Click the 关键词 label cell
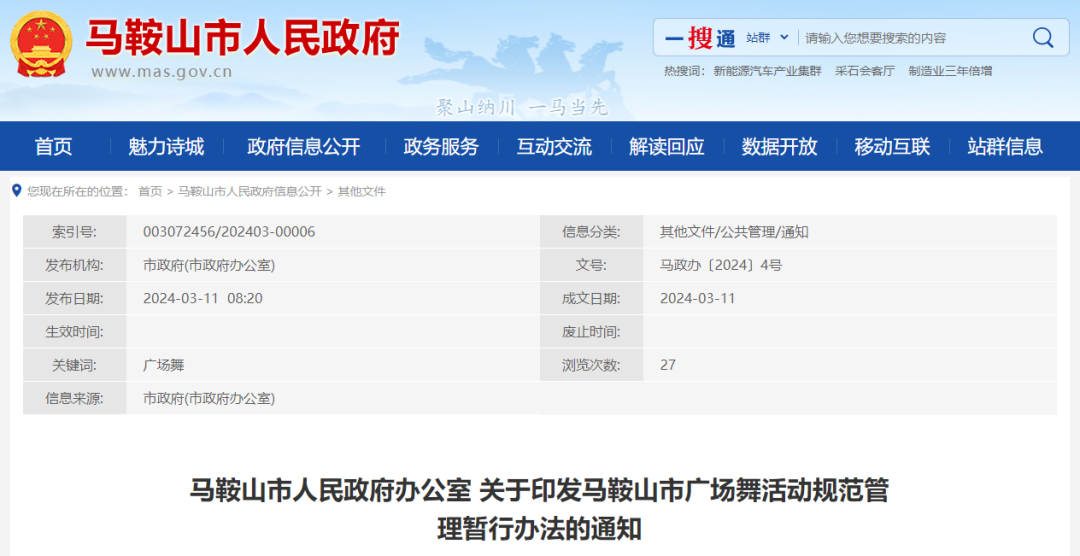Viewport: 1080px width, 556px height. [x=74, y=365]
